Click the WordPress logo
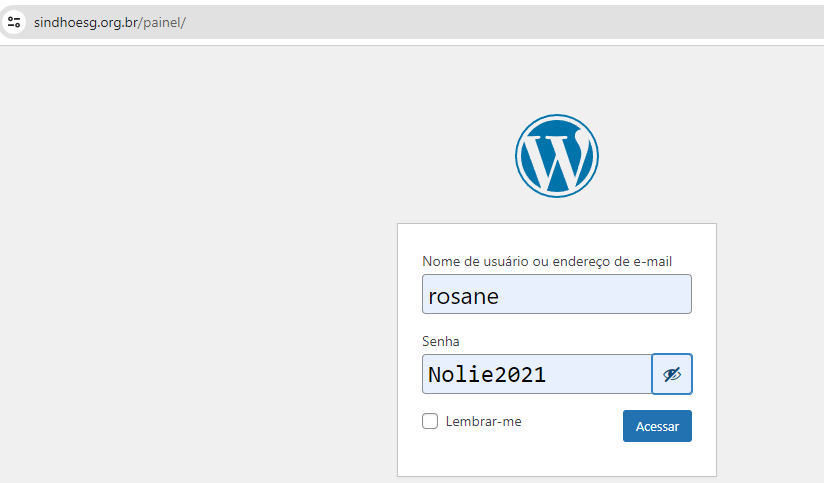This screenshot has width=824, height=483. (x=556, y=155)
